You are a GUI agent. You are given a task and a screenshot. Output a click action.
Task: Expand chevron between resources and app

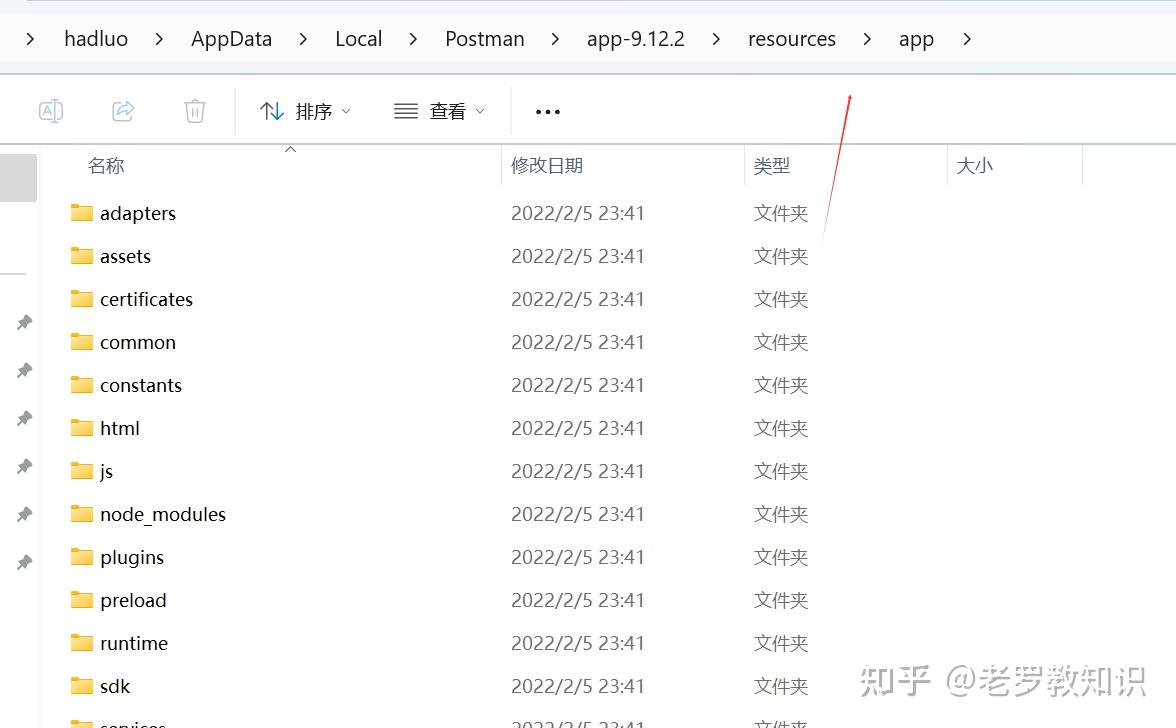point(867,39)
